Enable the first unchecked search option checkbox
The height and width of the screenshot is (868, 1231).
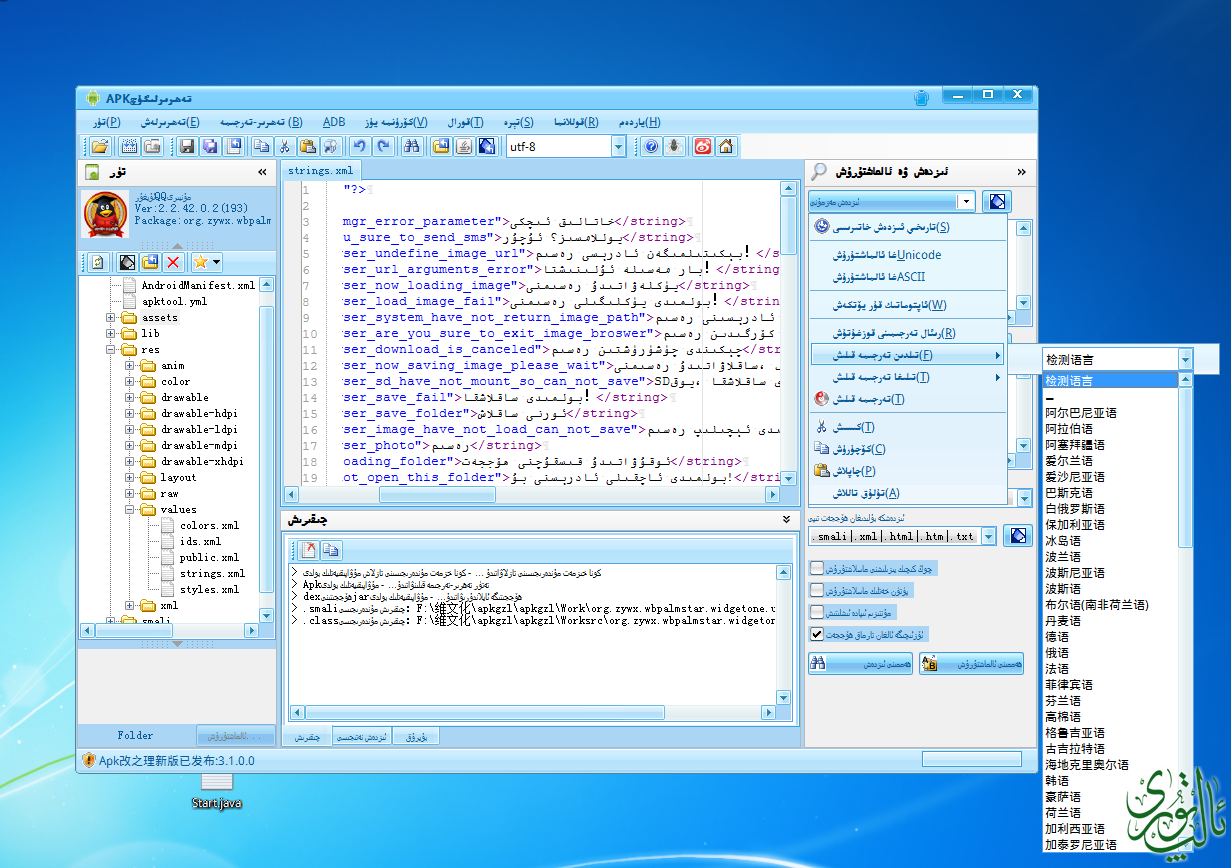(817, 568)
